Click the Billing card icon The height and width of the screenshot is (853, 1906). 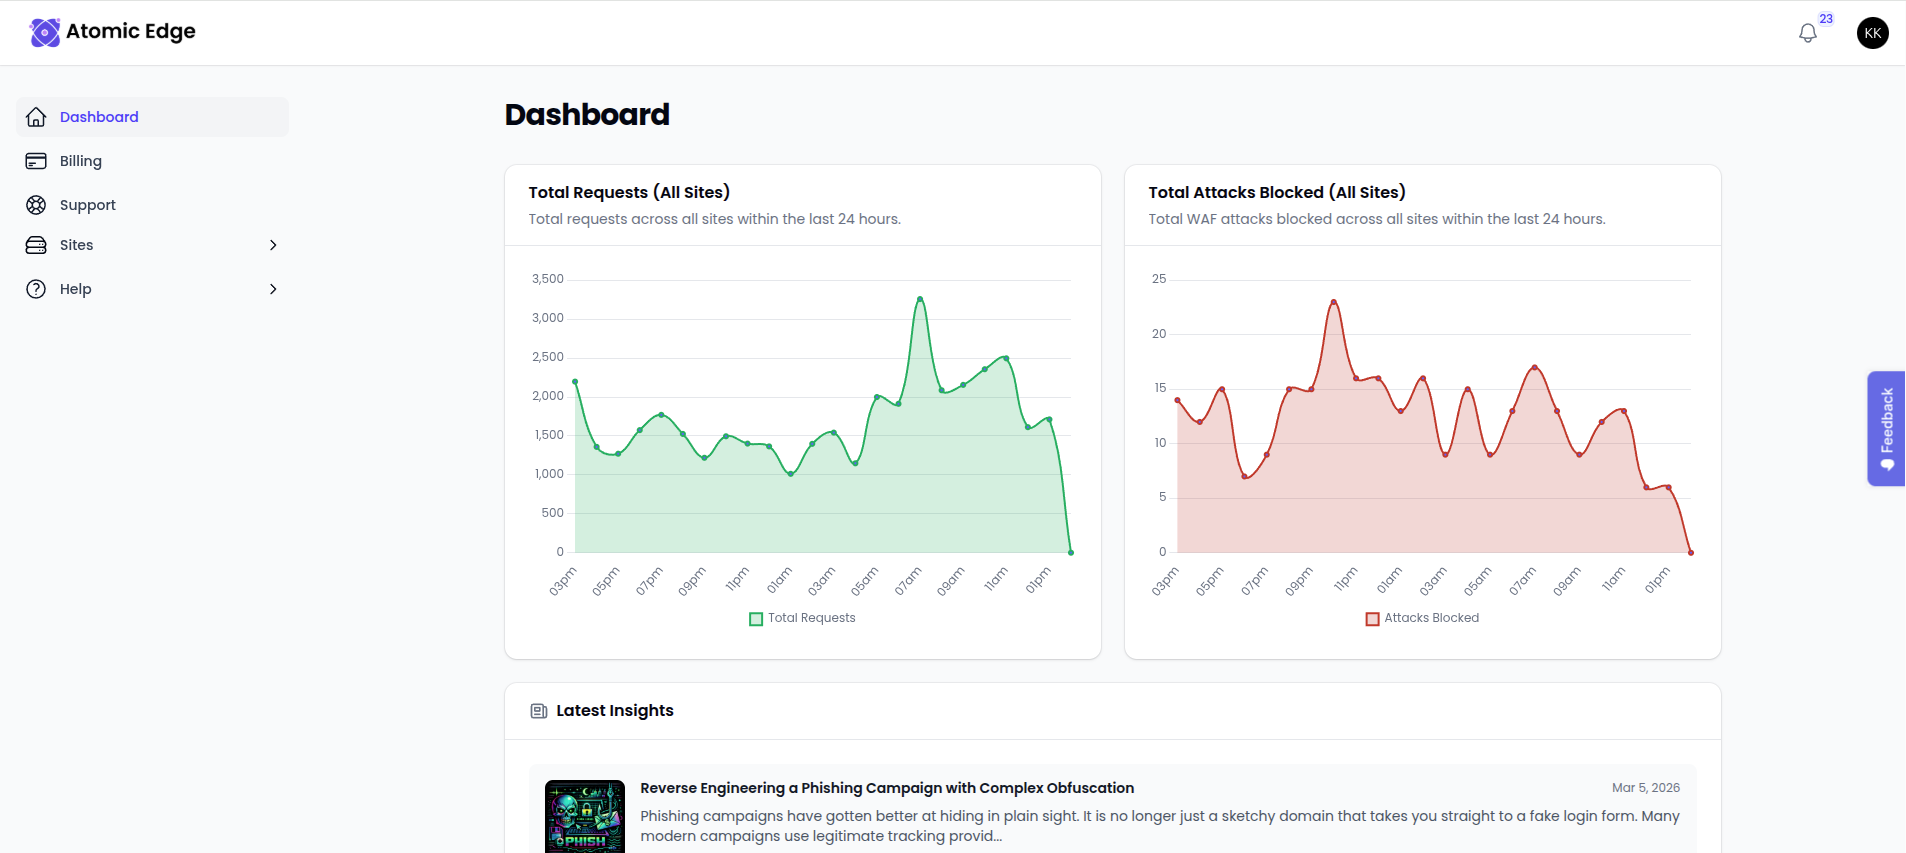coord(36,161)
